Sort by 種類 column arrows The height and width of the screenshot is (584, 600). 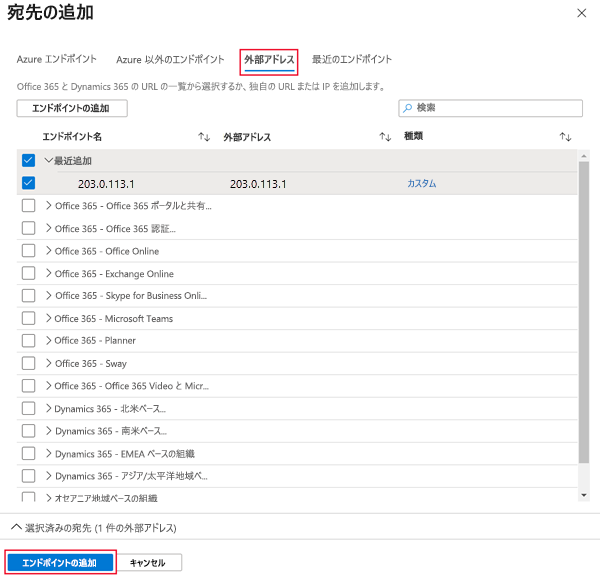click(x=565, y=137)
